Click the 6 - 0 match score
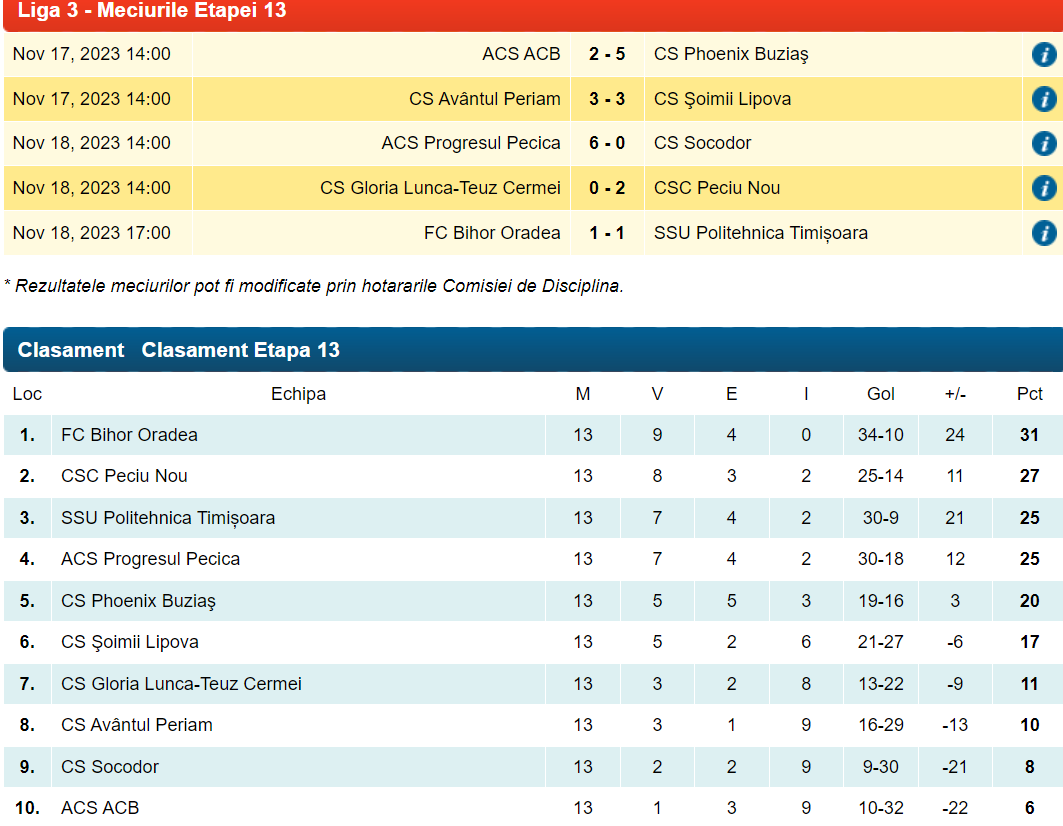1063x826 pixels. click(x=607, y=143)
